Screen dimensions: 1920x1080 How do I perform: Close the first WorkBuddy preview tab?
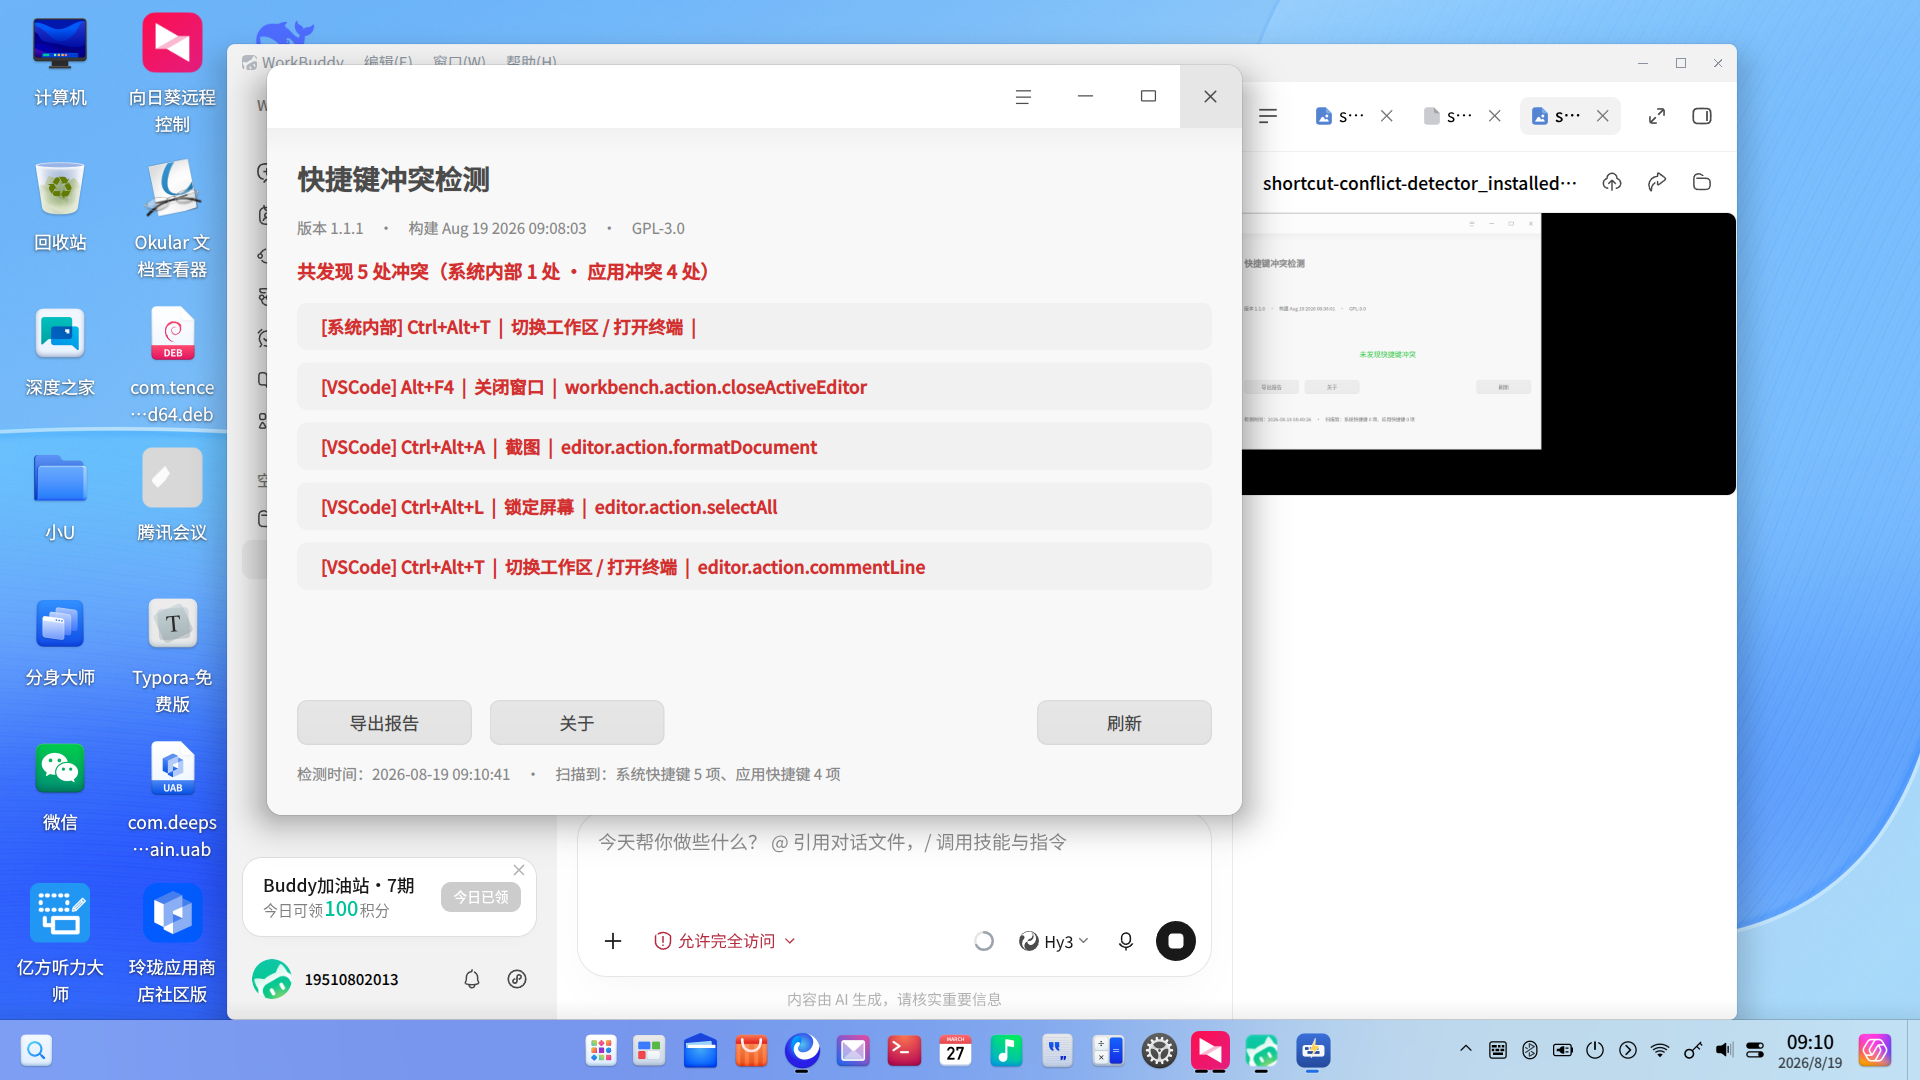[1387, 116]
